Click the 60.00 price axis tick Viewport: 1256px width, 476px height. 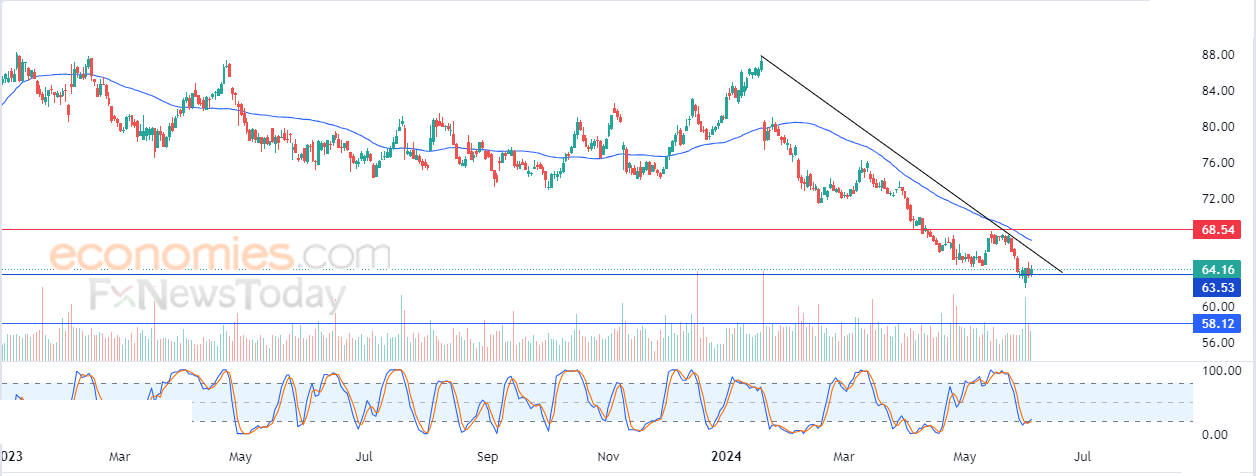pyautogui.click(x=1216, y=307)
